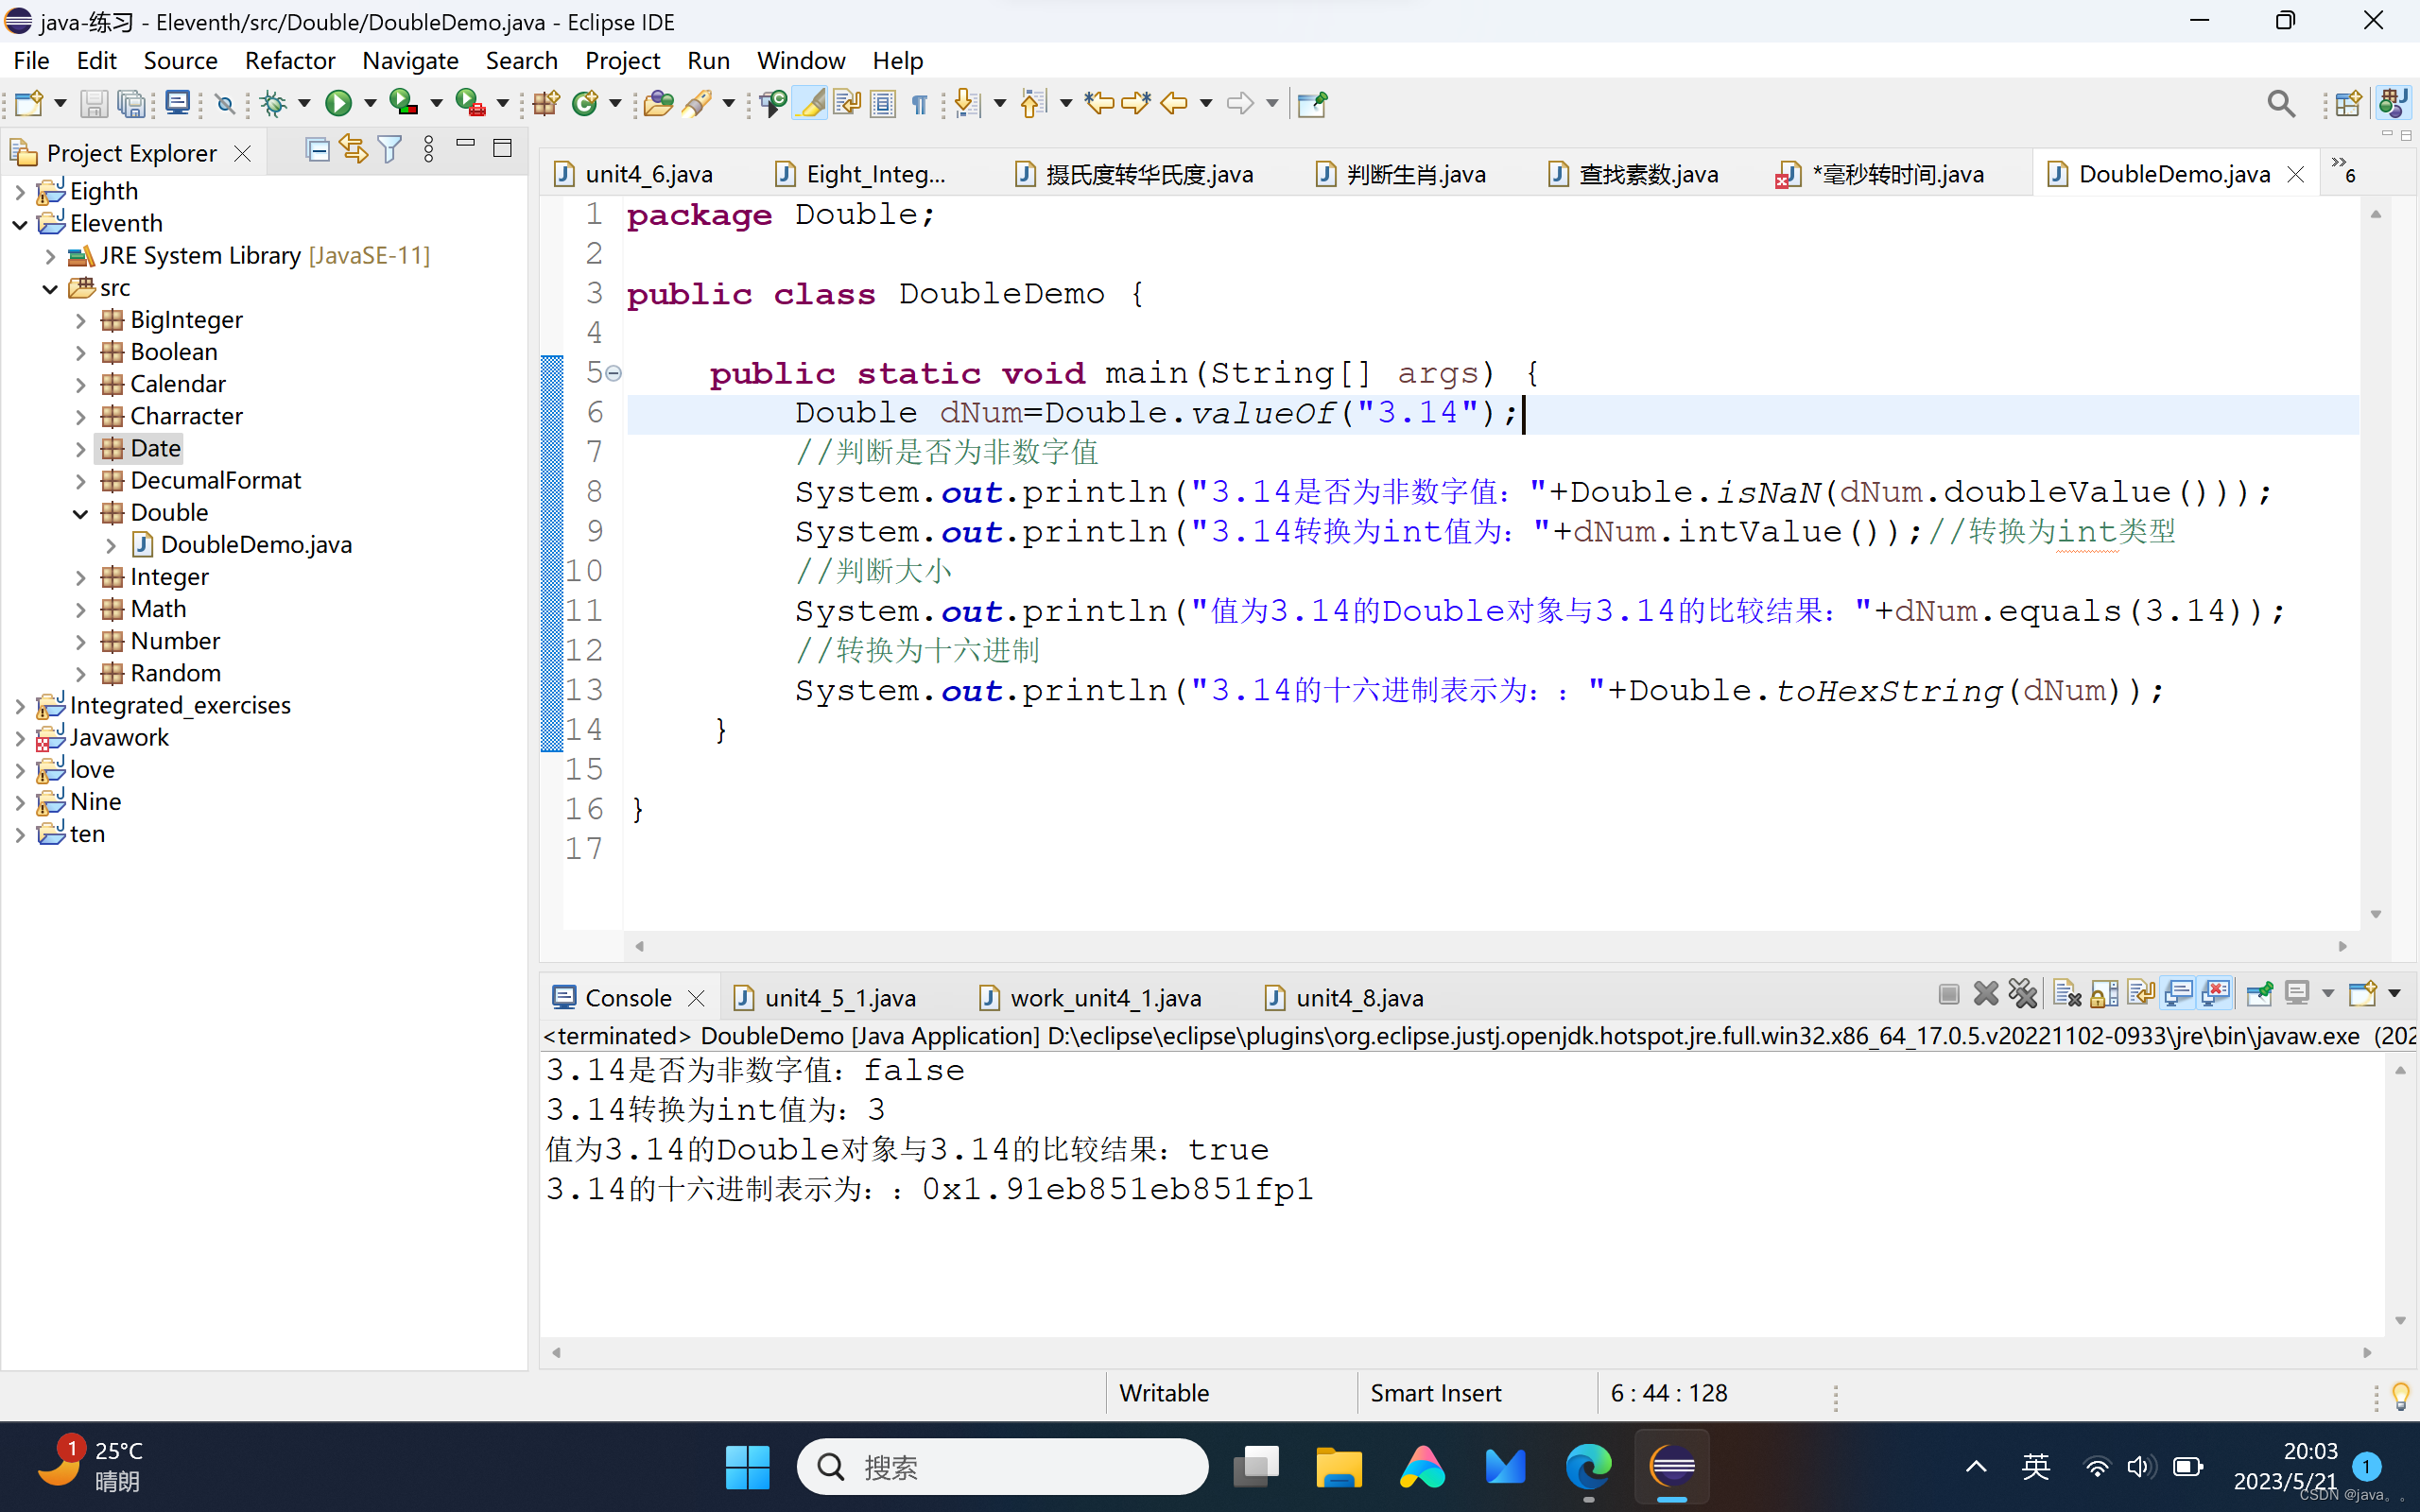Image resolution: width=2420 pixels, height=1512 pixels.
Task: Click the New Java Class icon
Action: tap(585, 103)
